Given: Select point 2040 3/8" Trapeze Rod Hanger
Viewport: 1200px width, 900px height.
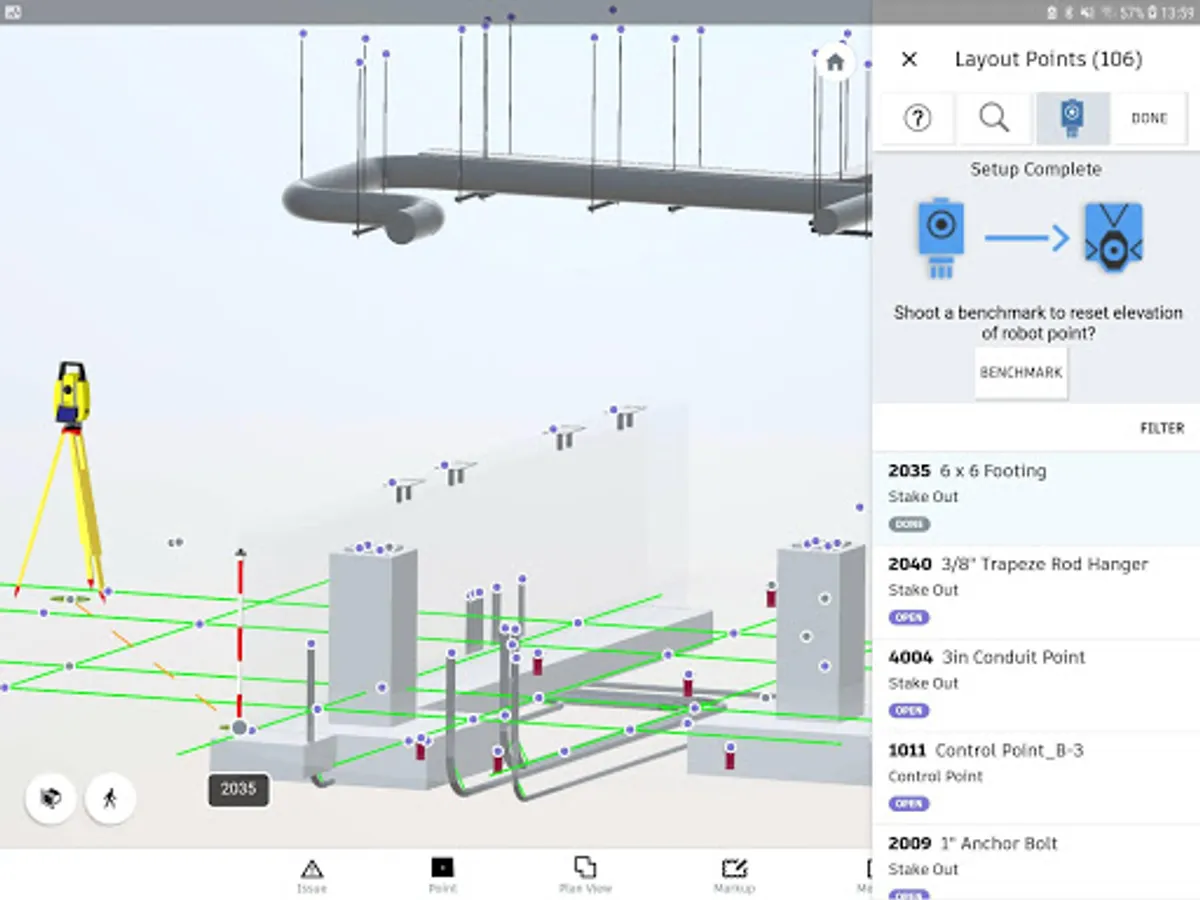Looking at the screenshot, I should [1036, 593].
